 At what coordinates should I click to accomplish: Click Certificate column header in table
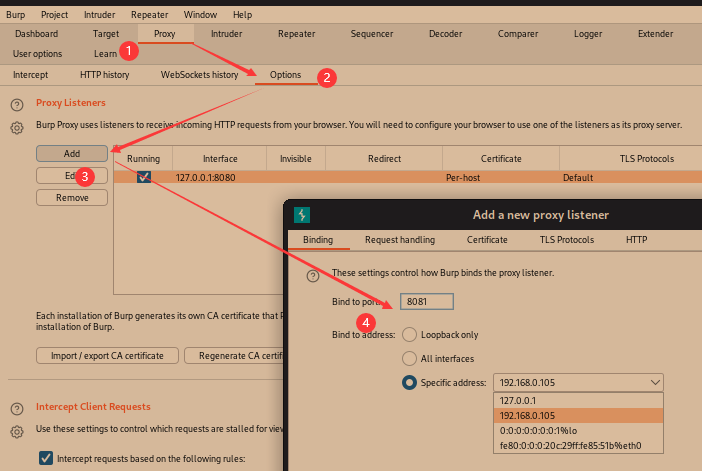501,158
